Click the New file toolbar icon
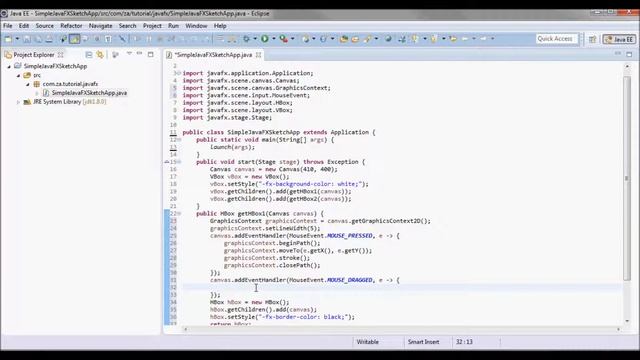The width and height of the screenshot is (640, 360). [8, 39]
